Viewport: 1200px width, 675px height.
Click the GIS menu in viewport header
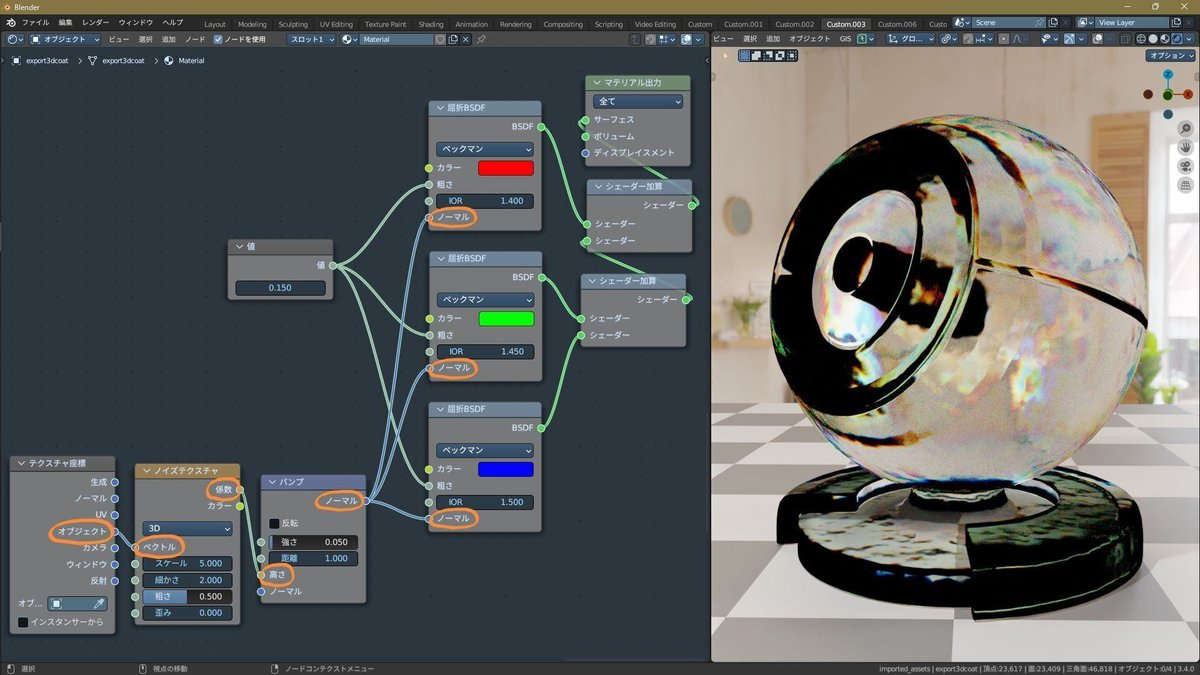[x=845, y=39]
